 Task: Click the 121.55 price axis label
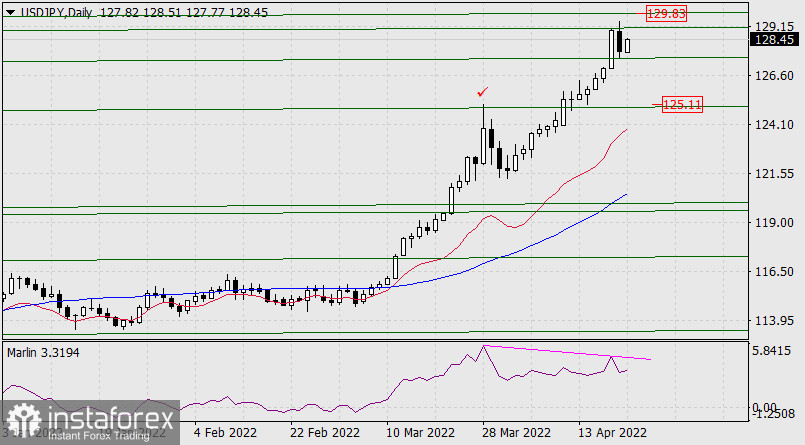774,174
